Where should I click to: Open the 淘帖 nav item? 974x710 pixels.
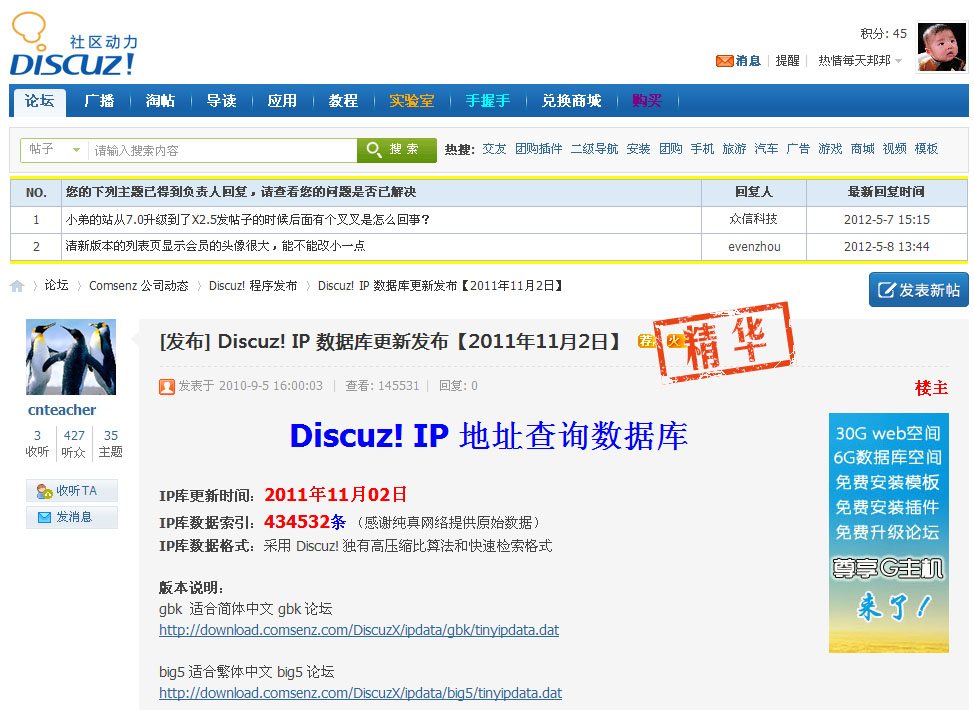click(x=160, y=101)
